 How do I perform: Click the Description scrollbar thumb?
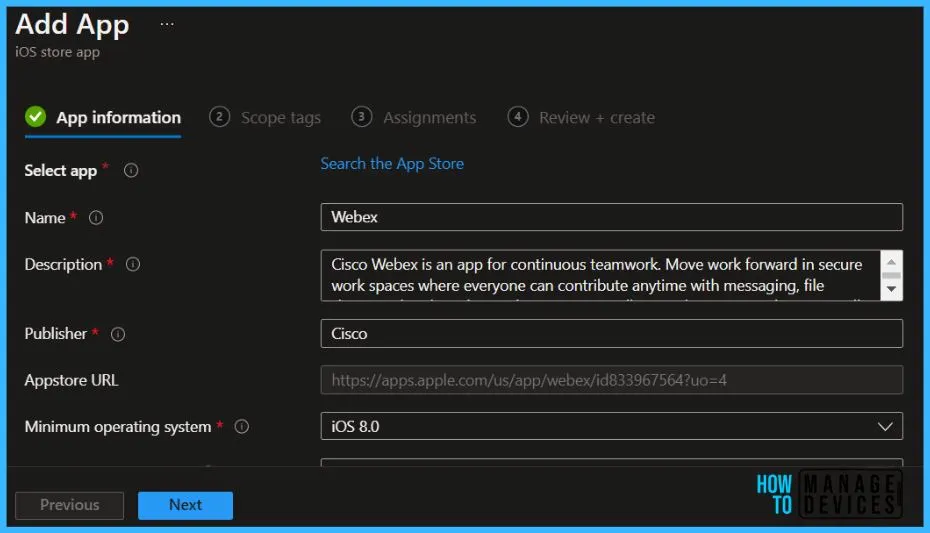(x=891, y=275)
